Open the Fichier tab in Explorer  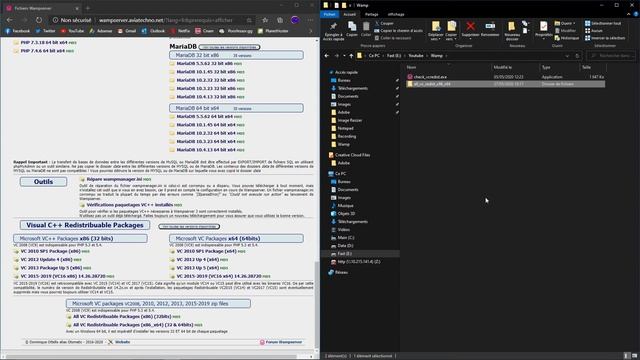[329, 14]
